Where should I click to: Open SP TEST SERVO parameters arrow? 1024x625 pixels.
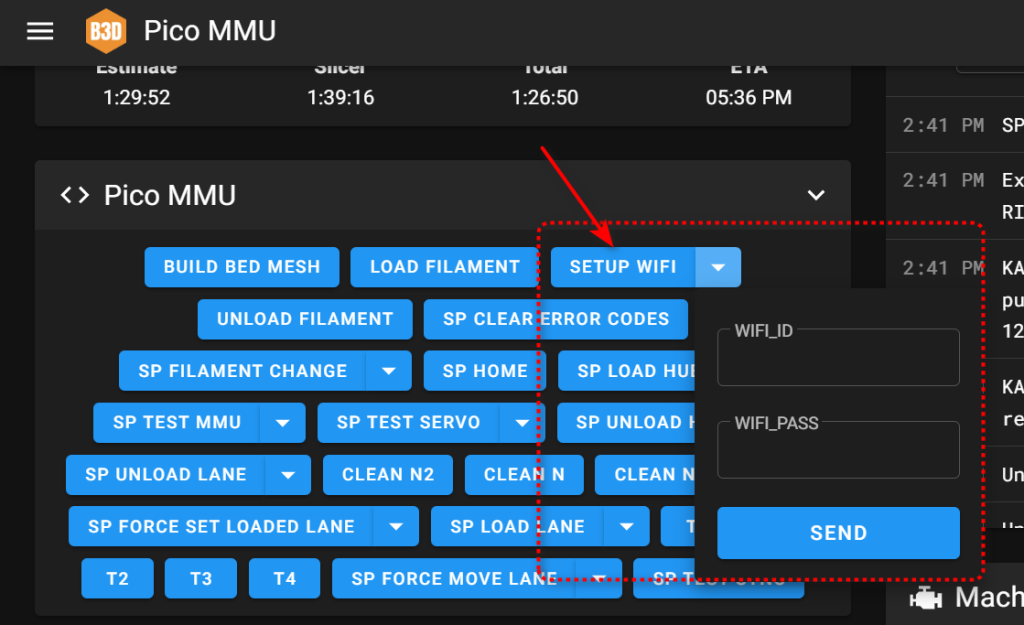point(522,423)
